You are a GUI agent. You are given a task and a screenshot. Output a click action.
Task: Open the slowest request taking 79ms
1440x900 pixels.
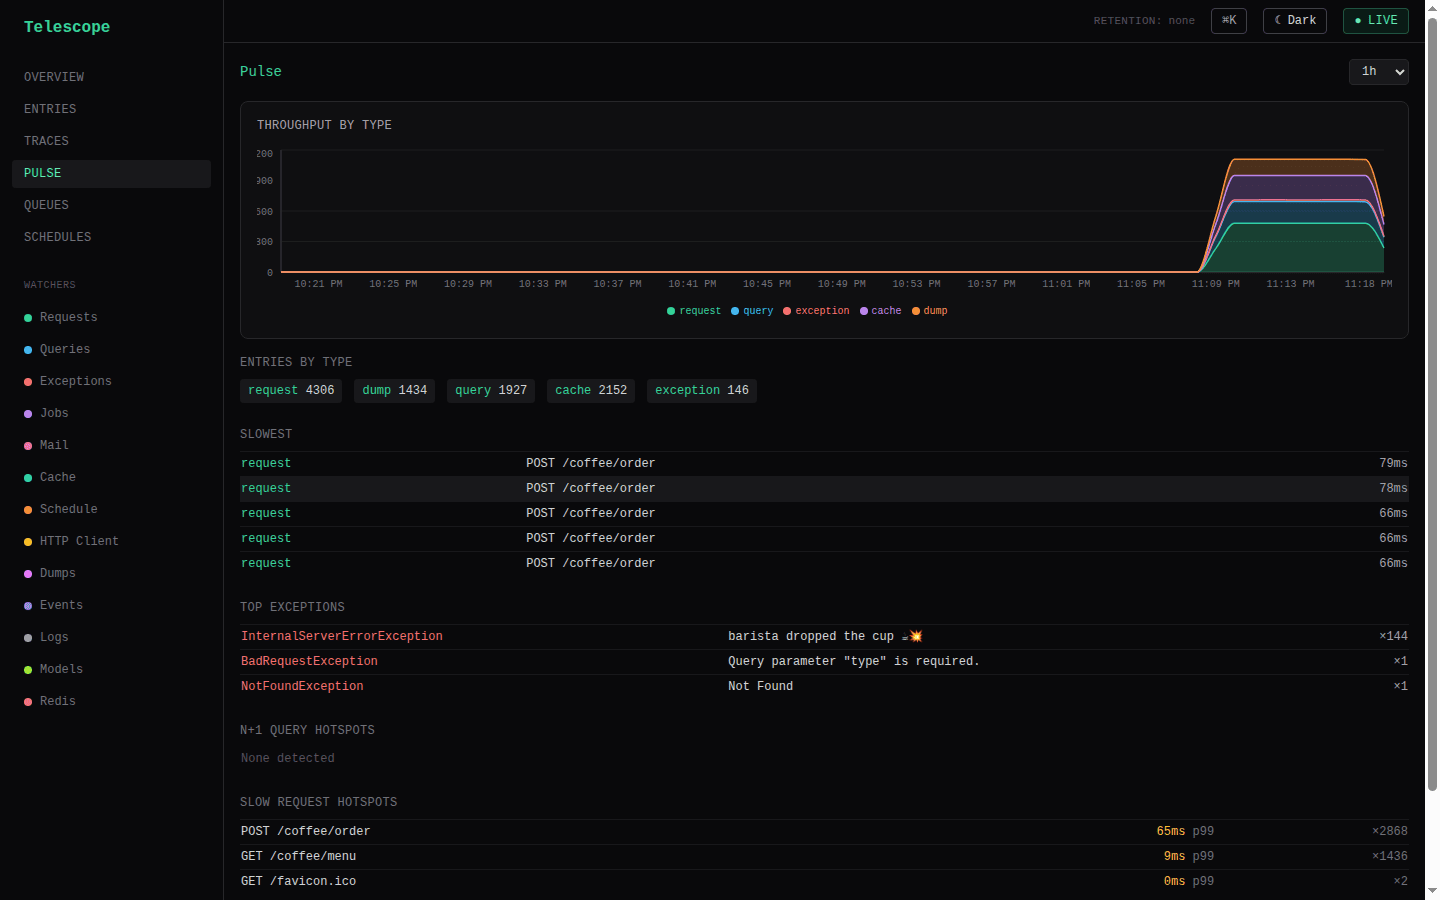coord(824,464)
